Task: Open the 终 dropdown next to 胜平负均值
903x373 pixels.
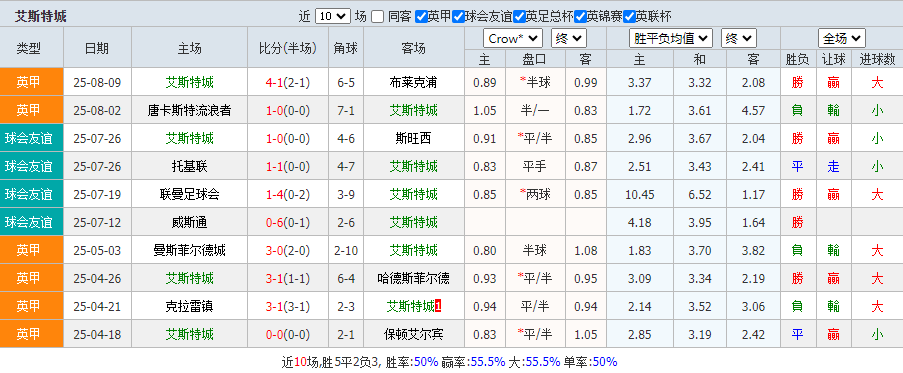Action: pos(739,39)
